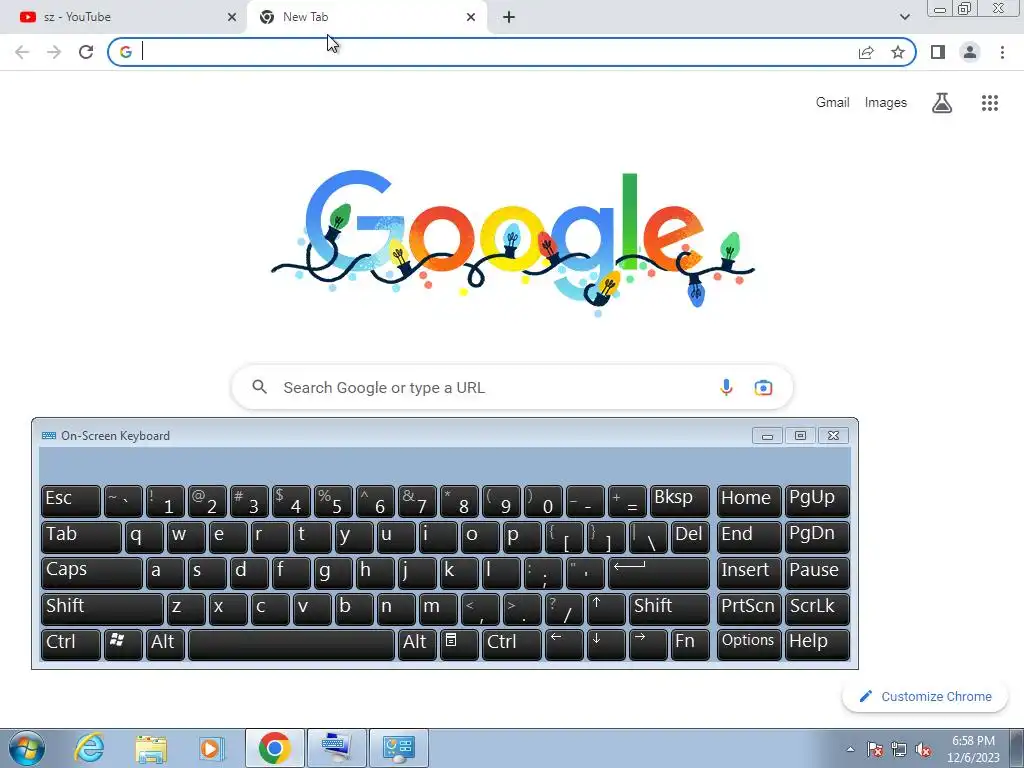
Task: Open a new tab with the plus button
Action: point(509,17)
